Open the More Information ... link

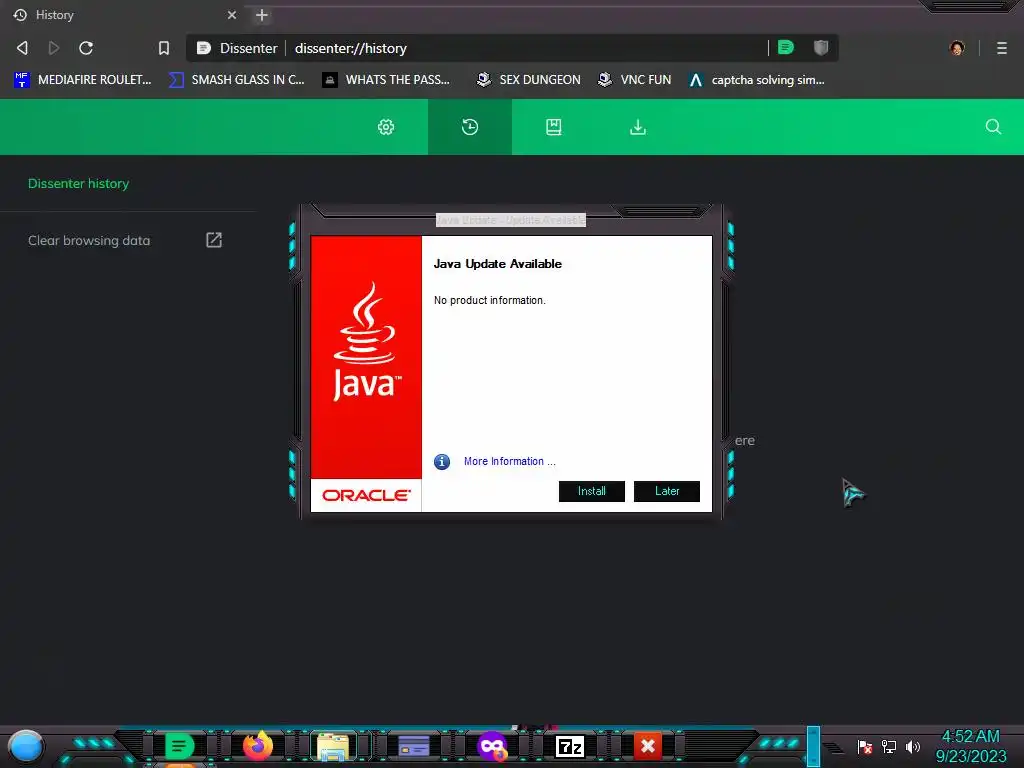point(509,461)
